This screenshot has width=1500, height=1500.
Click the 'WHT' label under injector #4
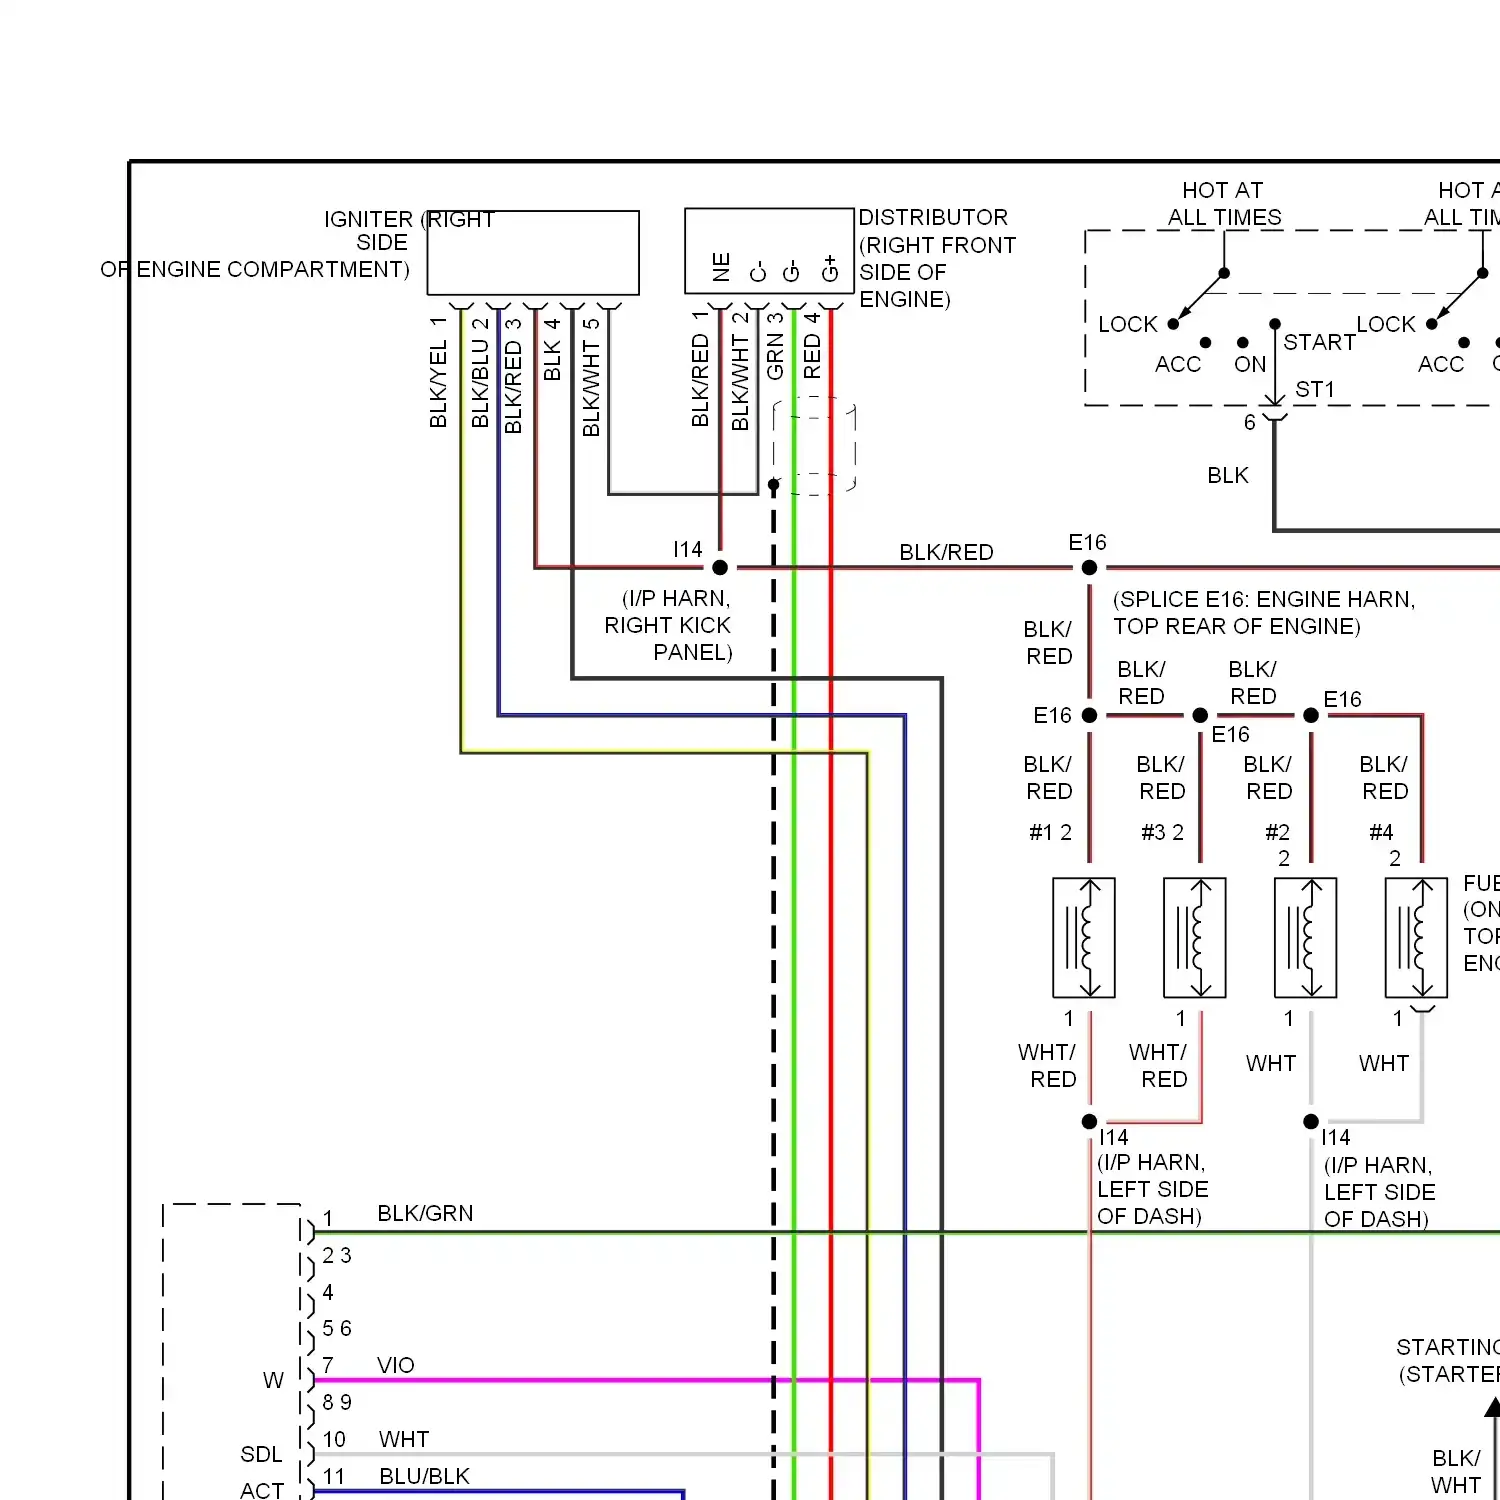[x=1384, y=1063]
